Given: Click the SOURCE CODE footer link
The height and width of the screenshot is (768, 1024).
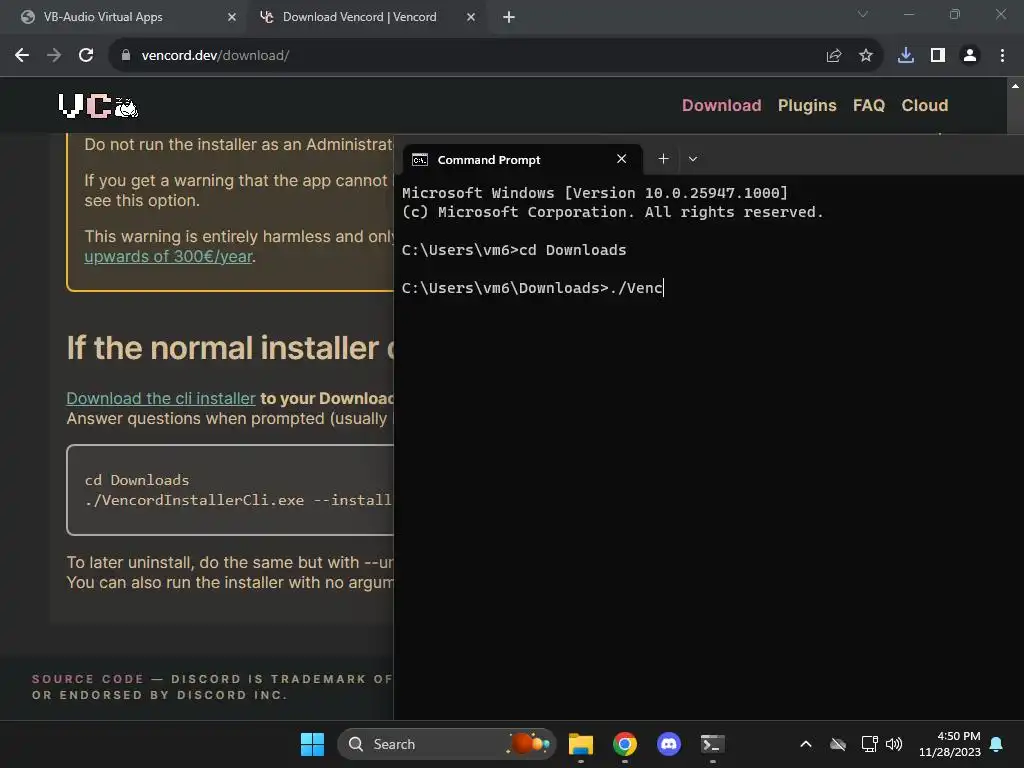Looking at the screenshot, I should (88, 679).
